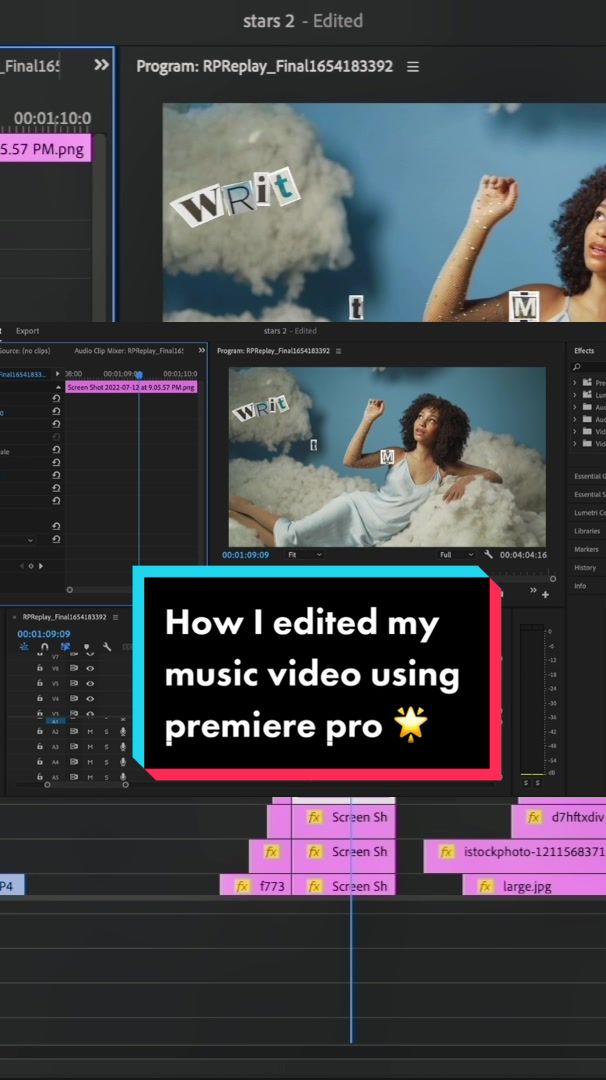
Task: Open the Program monitor settings wrench
Action: tap(488, 555)
